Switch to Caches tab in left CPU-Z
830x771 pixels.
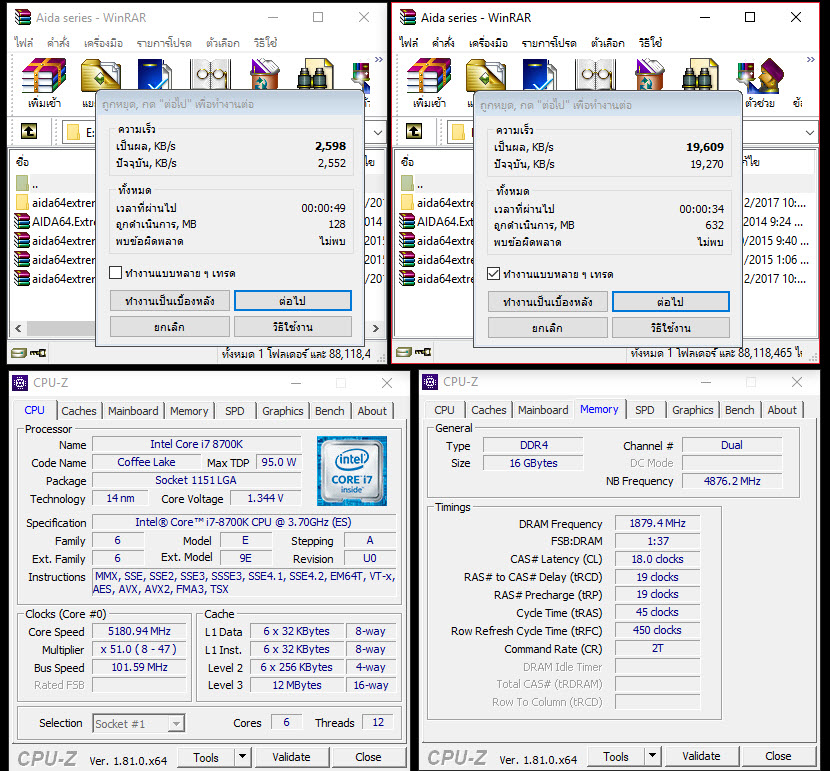(79, 411)
